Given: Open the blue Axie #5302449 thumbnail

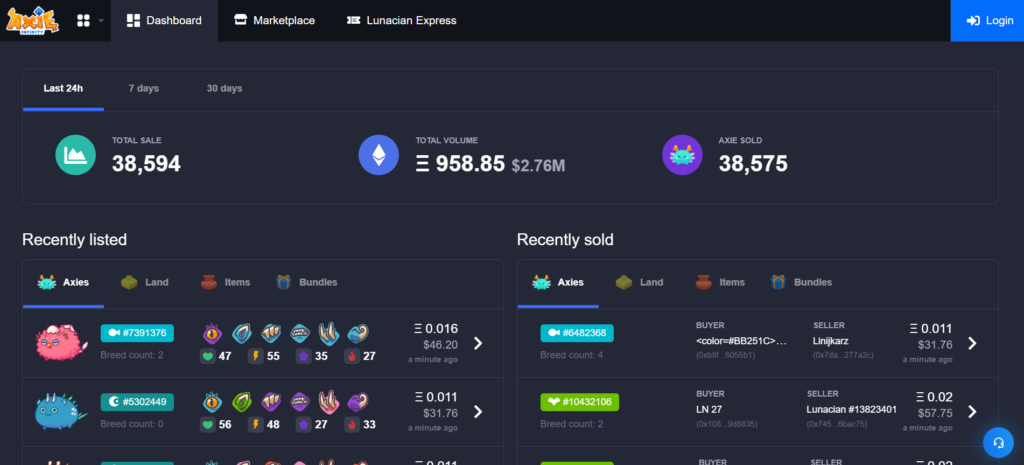Looking at the screenshot, I should coord(61,412).
